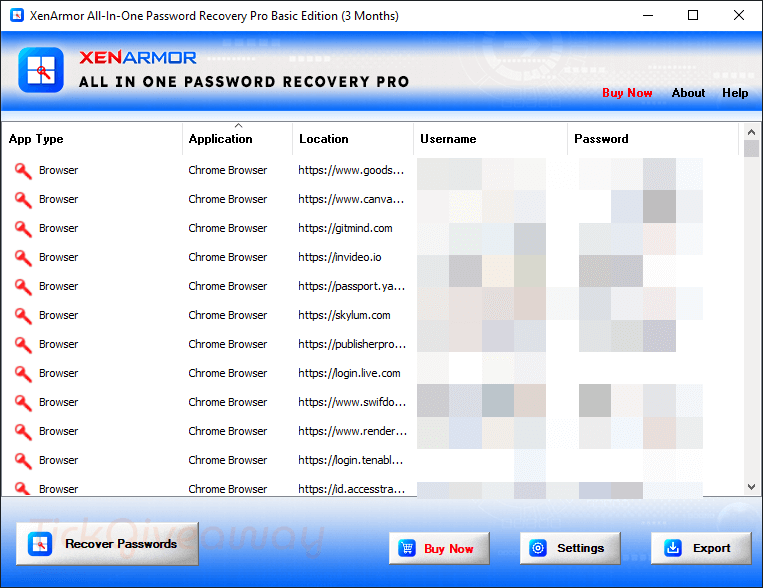Sort by App Type column header
The width and height of the screenshot is (763, 588).
point(92,139)
